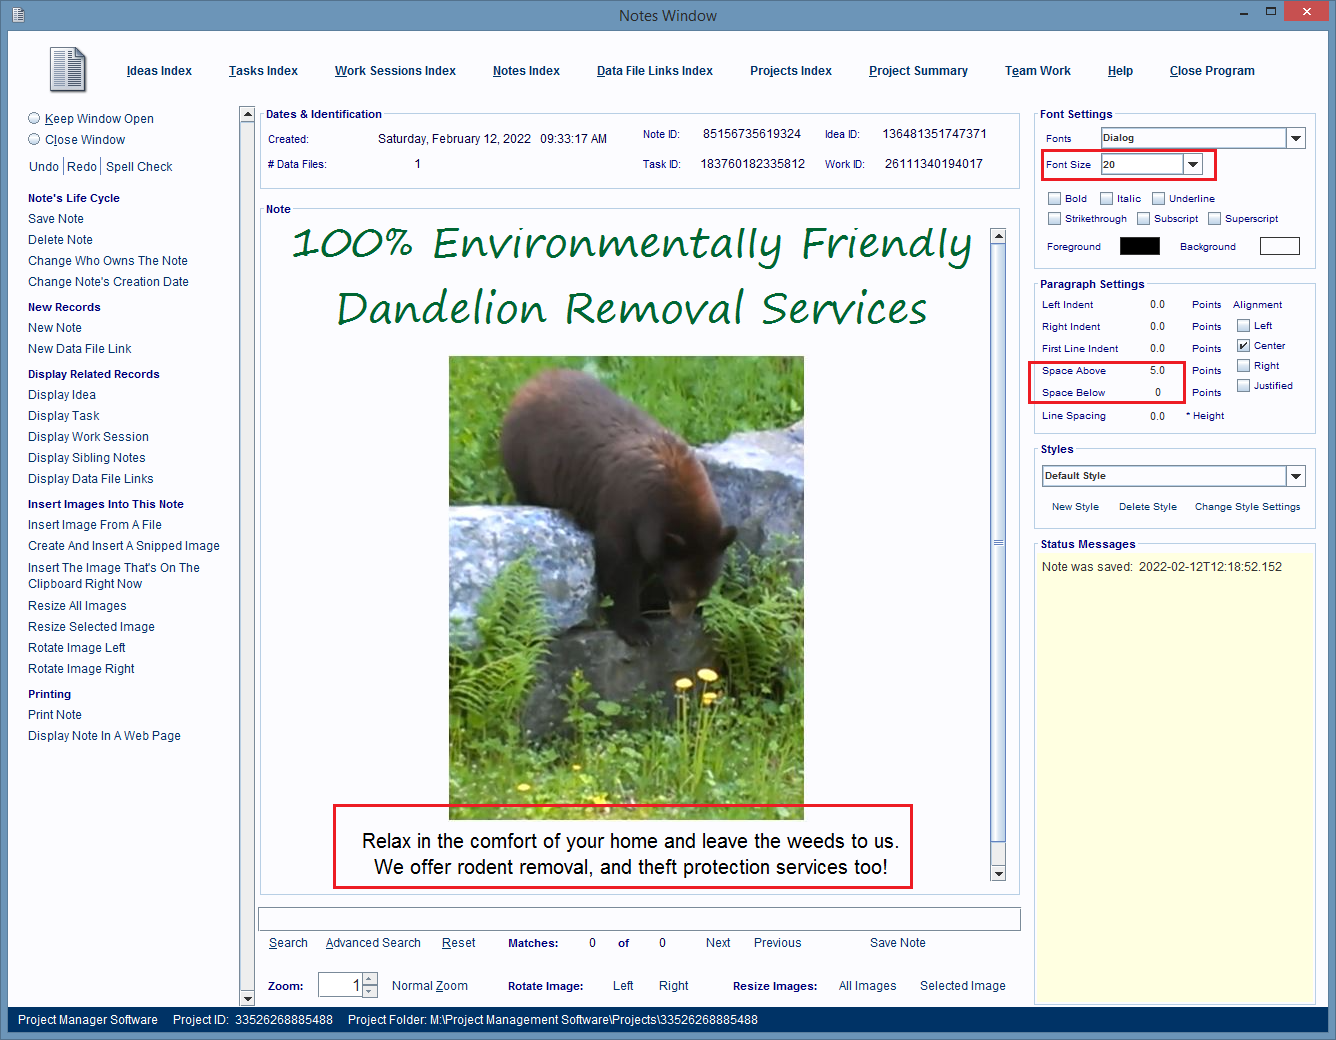The height and width of the screenshot is (1040, 1336).
Task: Click Next match button
Action: [718, 943]
